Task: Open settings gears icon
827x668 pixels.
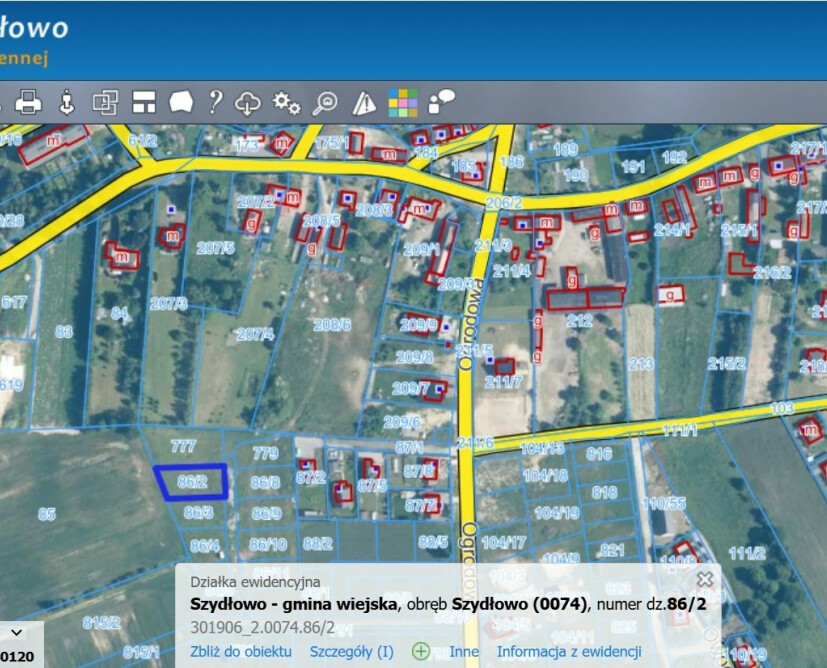Action: point(286,103)
